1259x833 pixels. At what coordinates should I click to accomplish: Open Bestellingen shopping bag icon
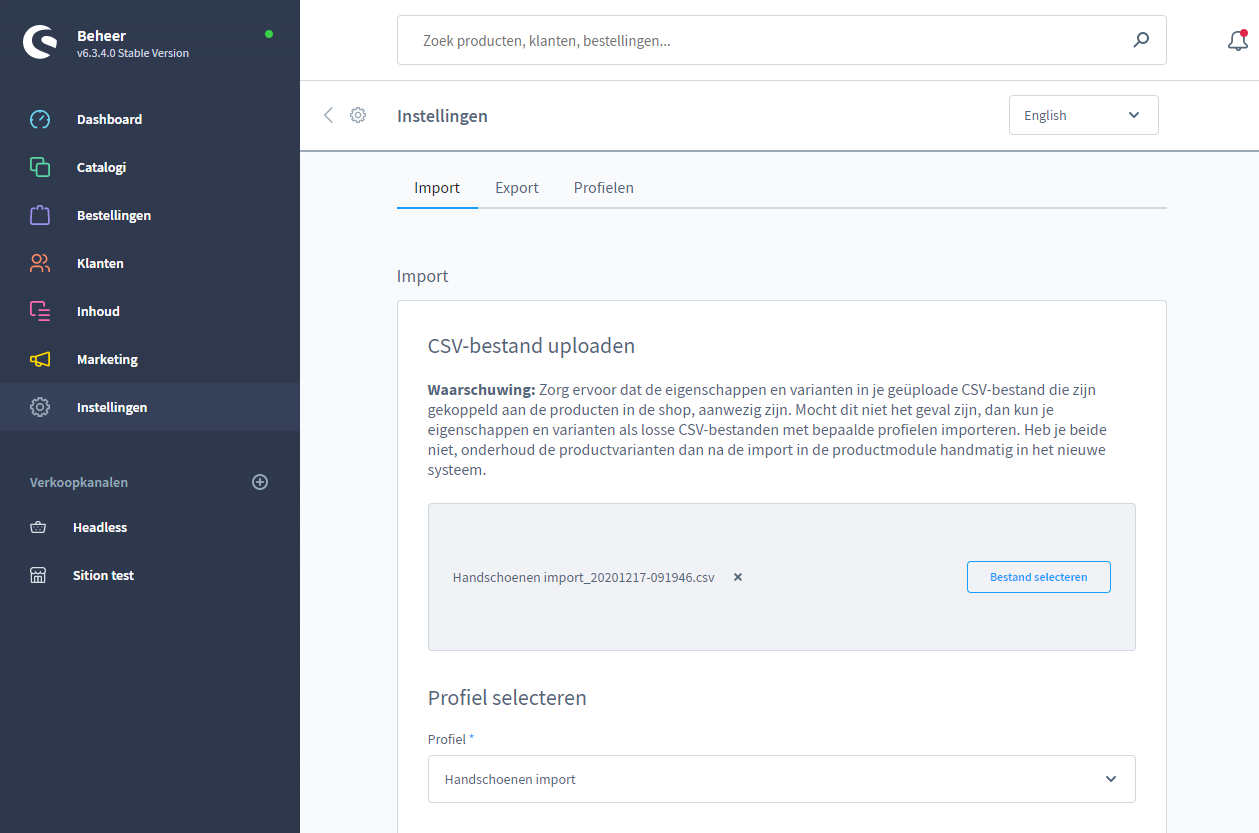click(40, 215)
